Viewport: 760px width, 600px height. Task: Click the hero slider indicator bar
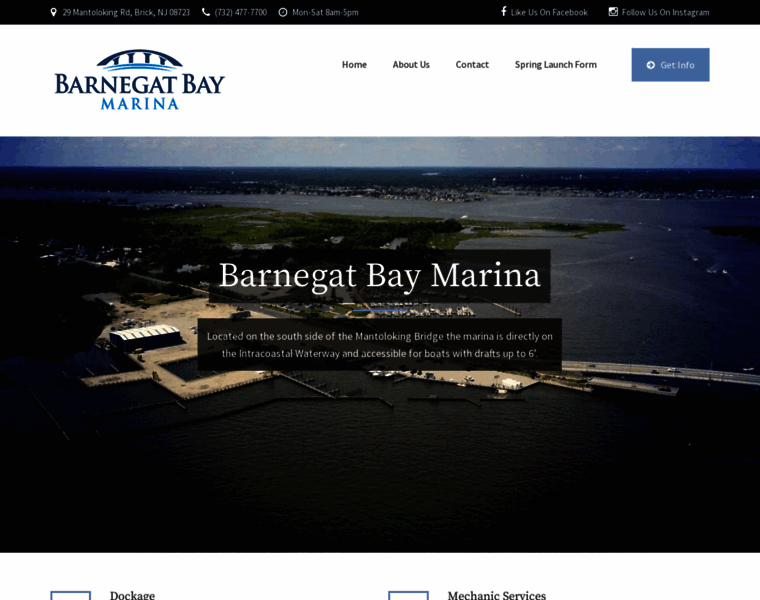380,310
